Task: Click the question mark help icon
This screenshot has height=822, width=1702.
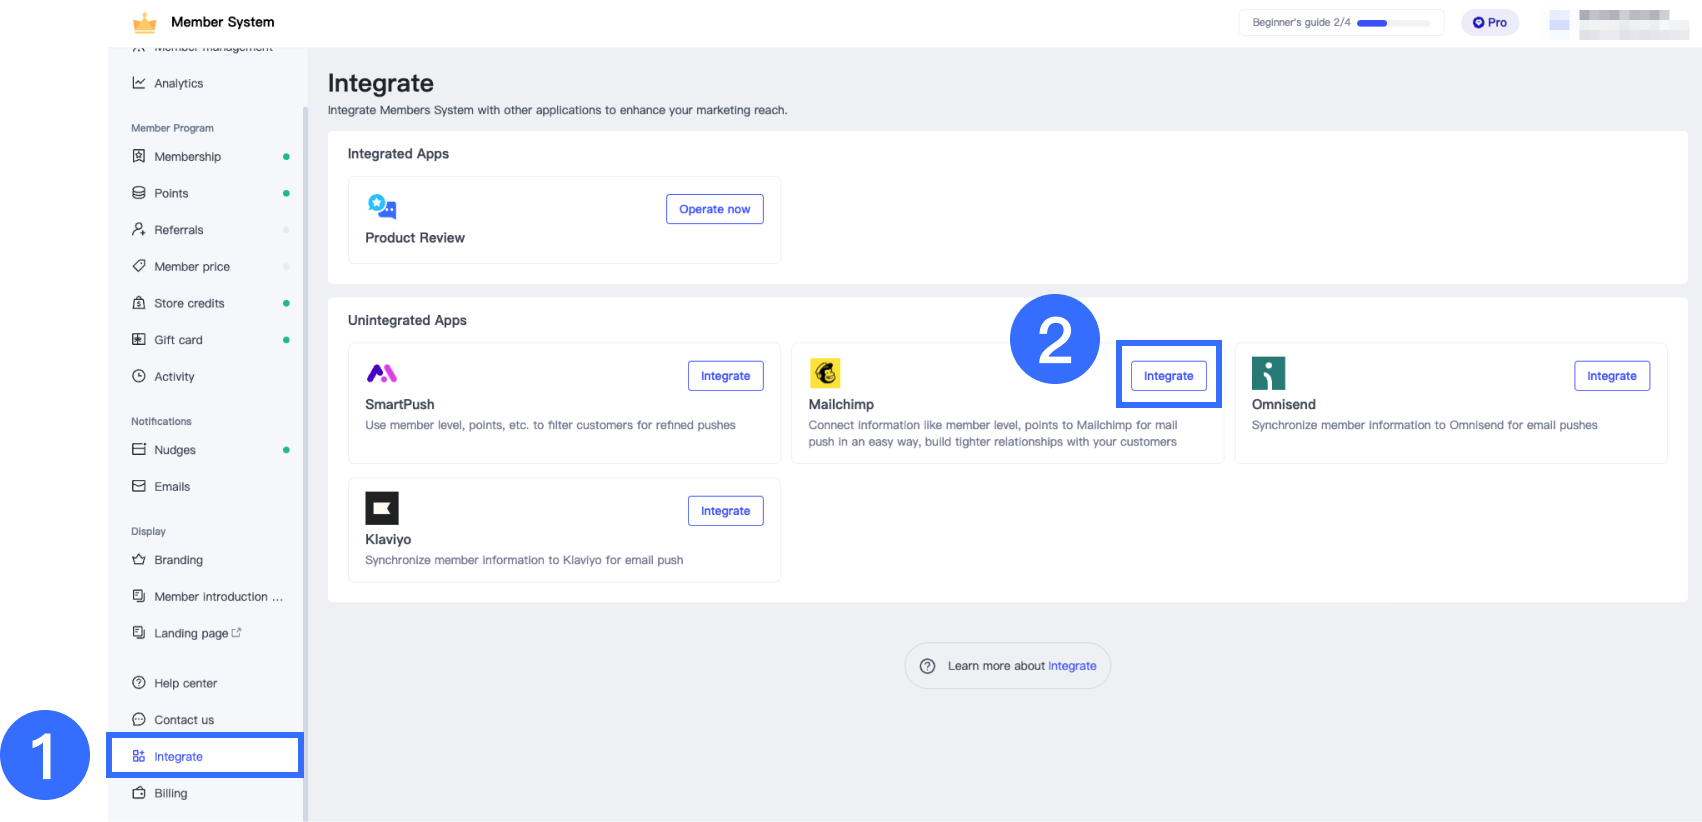Action: point(927,666)
